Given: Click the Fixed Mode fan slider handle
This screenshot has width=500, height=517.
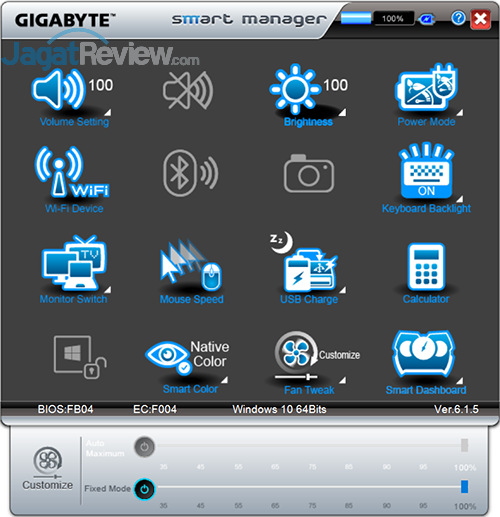Looking at the screenshot, I should (464, 487).
